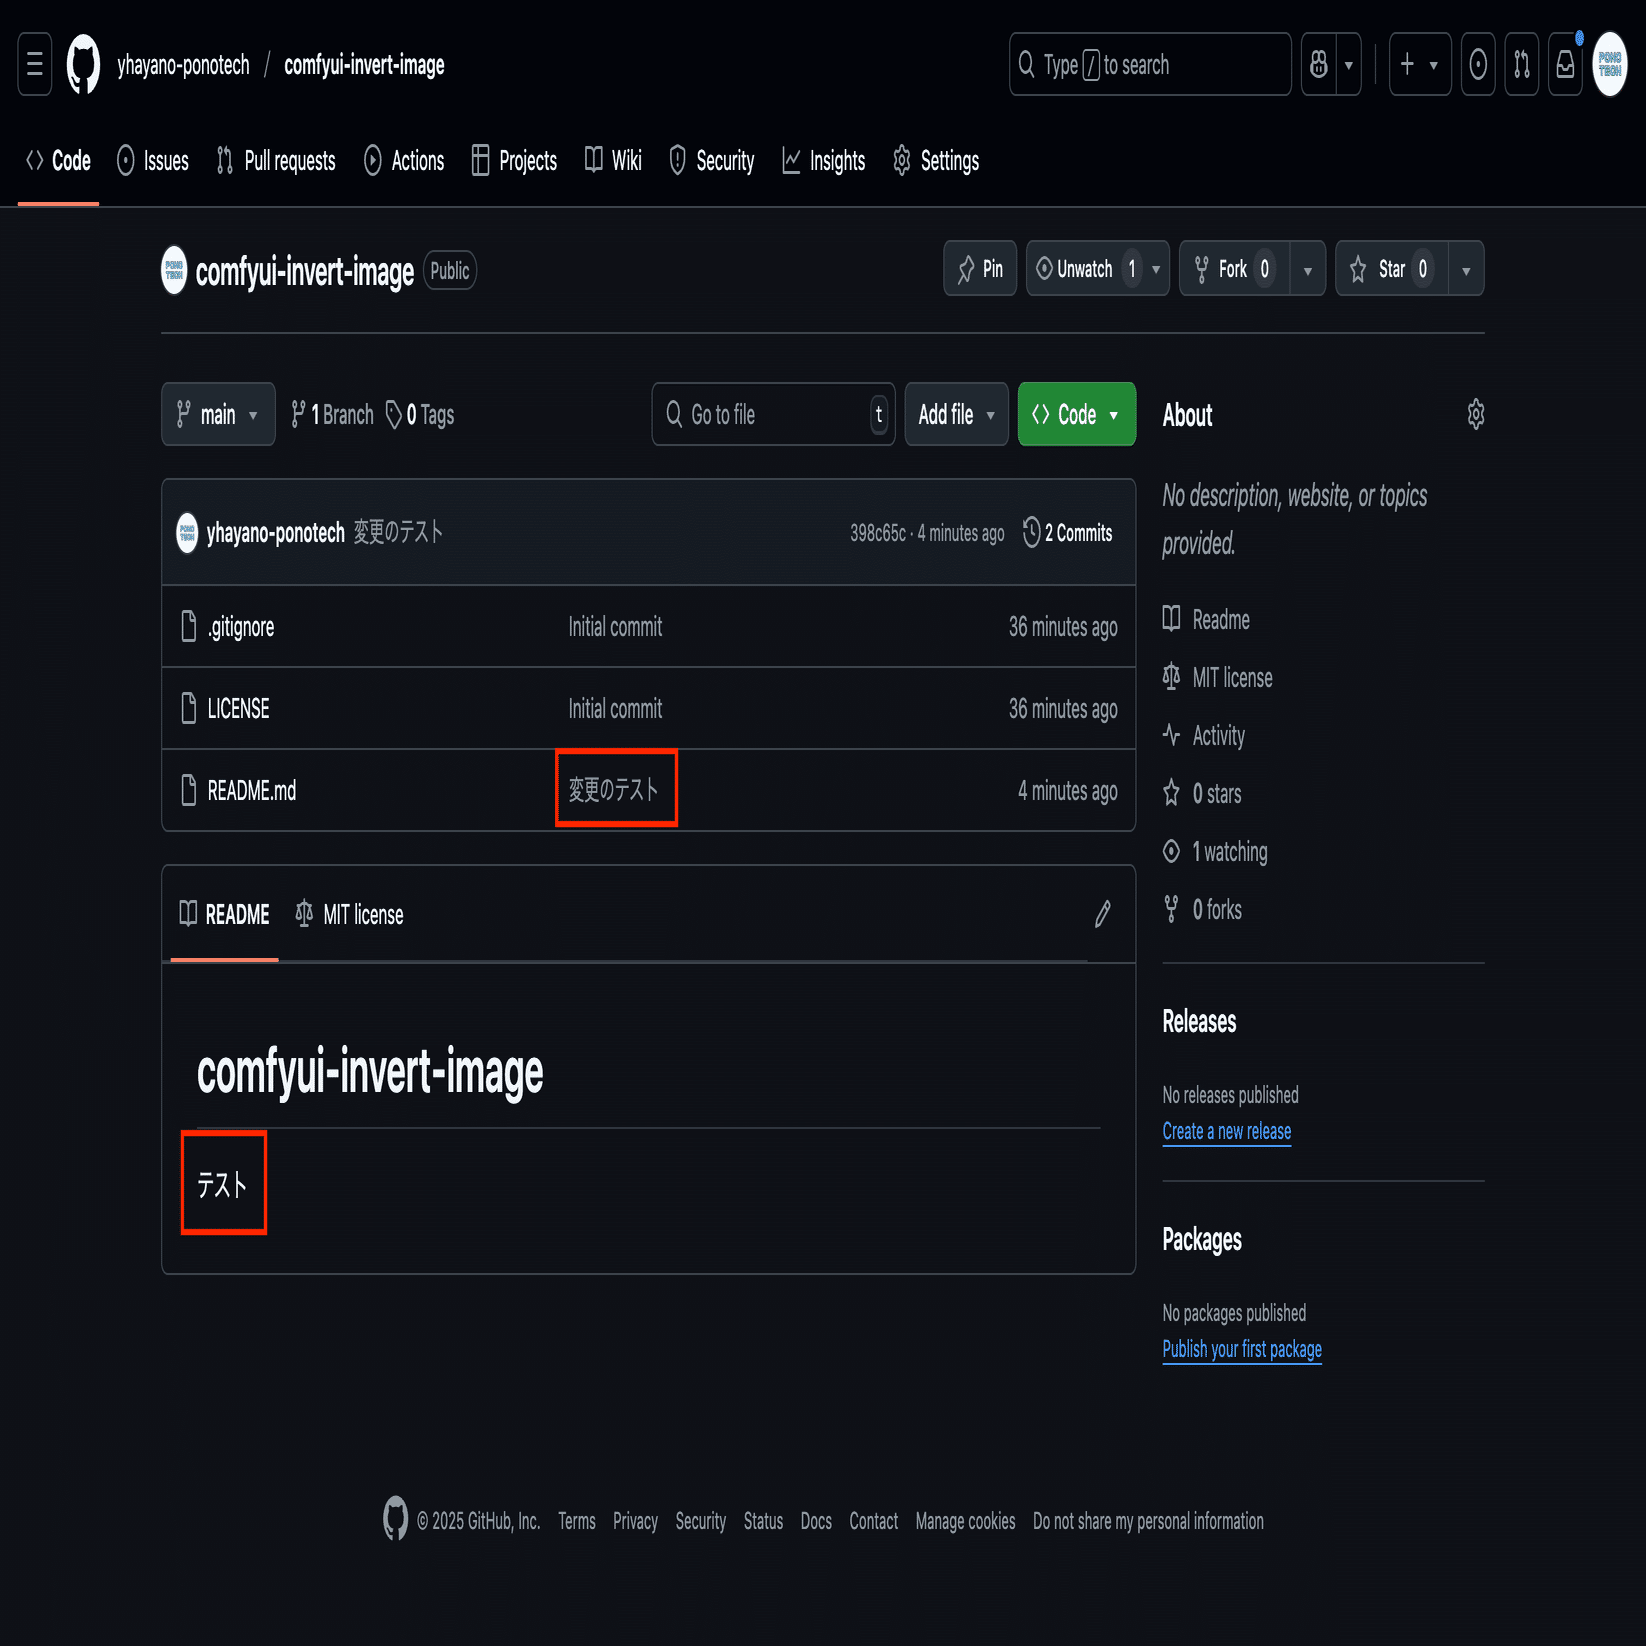Pin this repository
This screenshot has height=1646, width=1646.
pyautogui.click(x=980, y=268)
